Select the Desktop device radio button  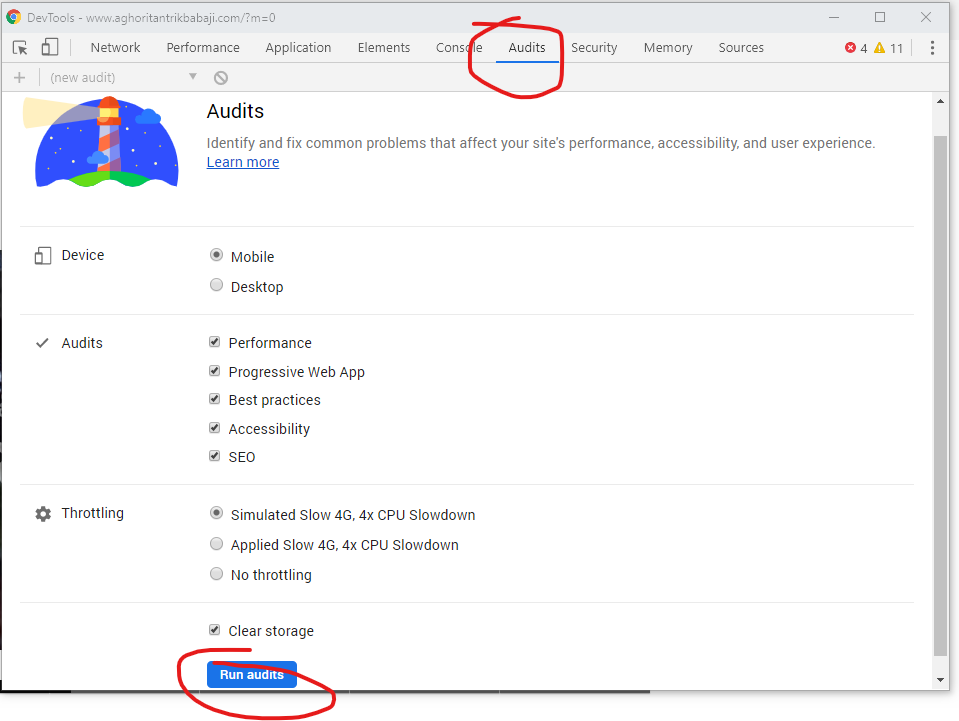[216, 285]
